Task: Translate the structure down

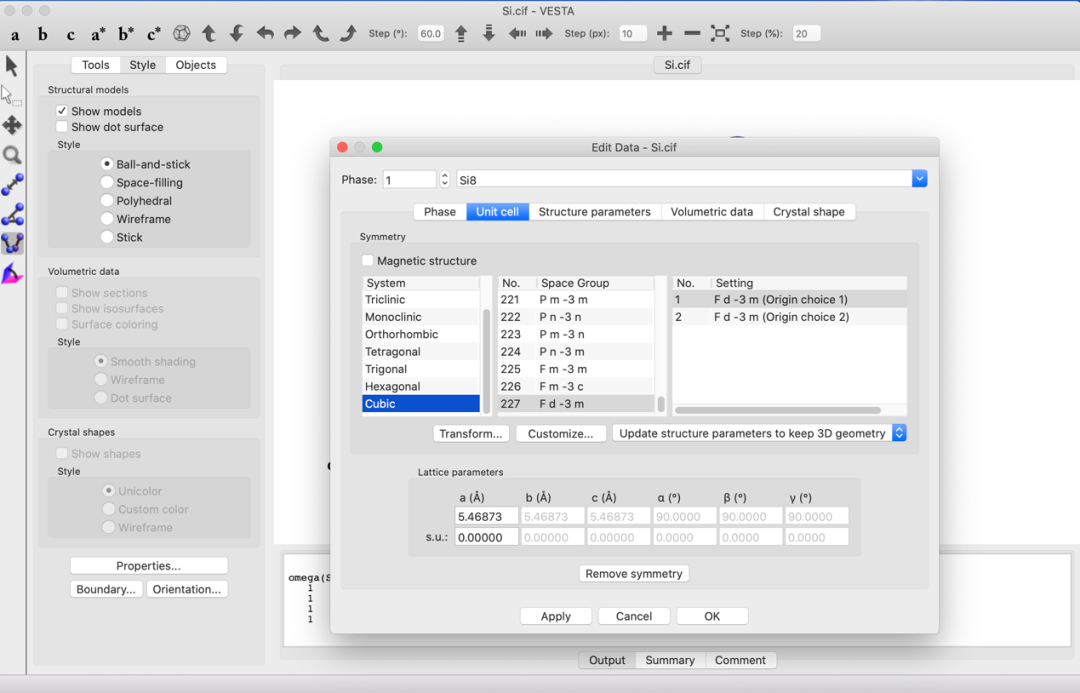Action: click(x=488, y=33)
